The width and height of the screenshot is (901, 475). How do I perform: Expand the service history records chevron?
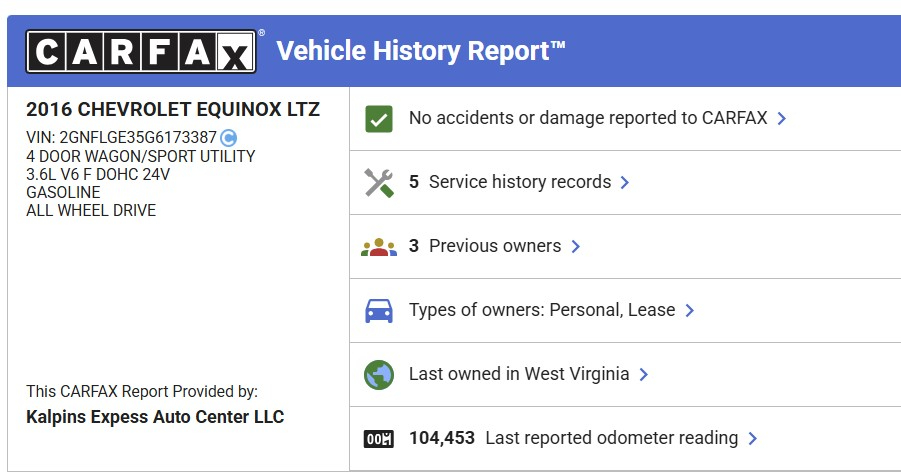point(625,183)
